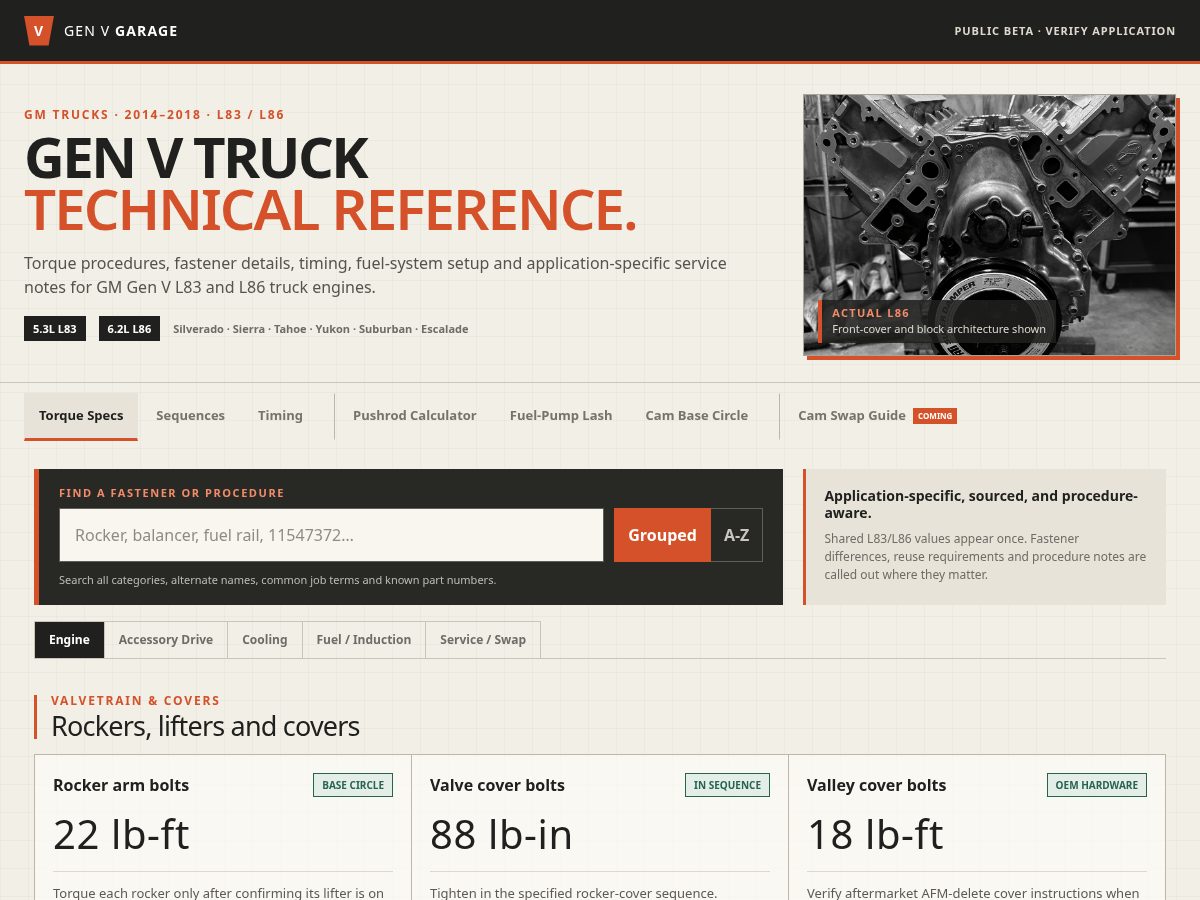The height and width of the screenshot is (900, 1200).
Task: Click the Rockers, lifters and covers heading
Action: [205, 726]
